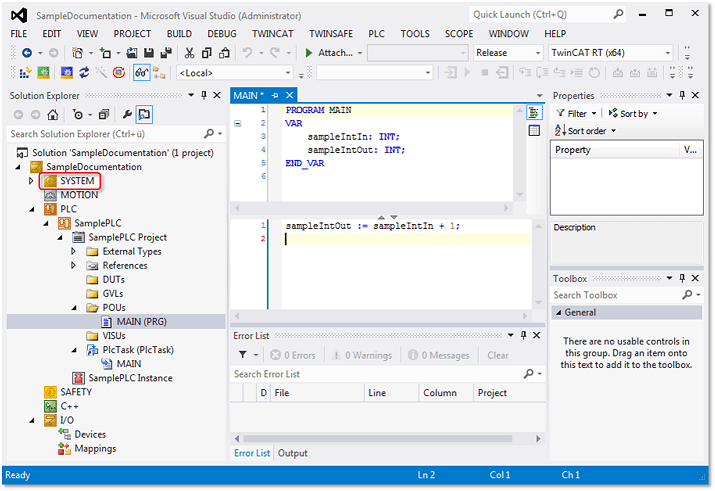Open the Filter dropdown in Properties

click(x=576, y=114)
